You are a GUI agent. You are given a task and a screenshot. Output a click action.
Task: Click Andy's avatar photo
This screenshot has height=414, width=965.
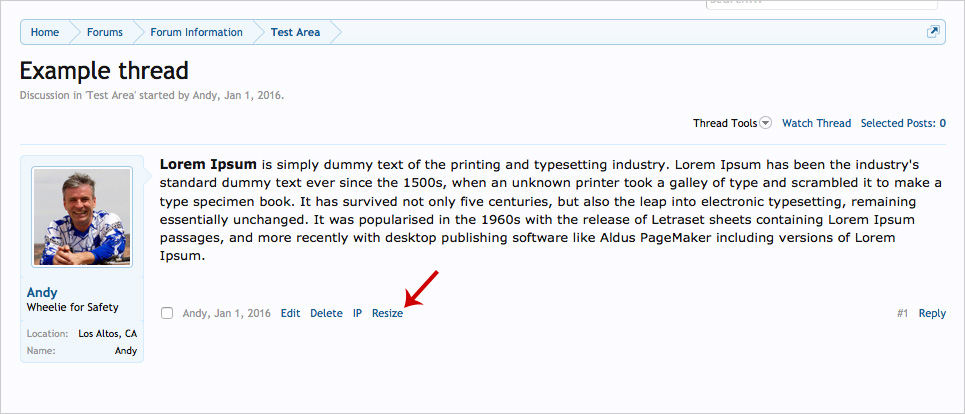82,217
